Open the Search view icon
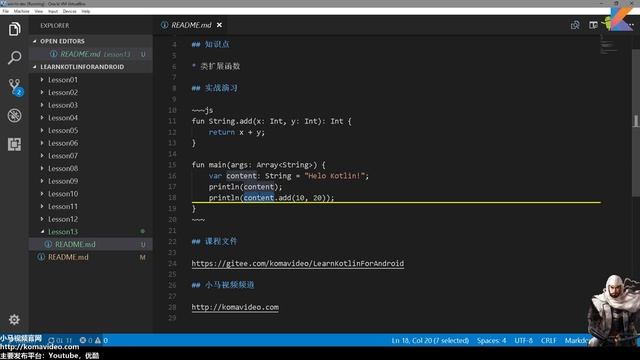640x360 pixels. coord(14,58)
